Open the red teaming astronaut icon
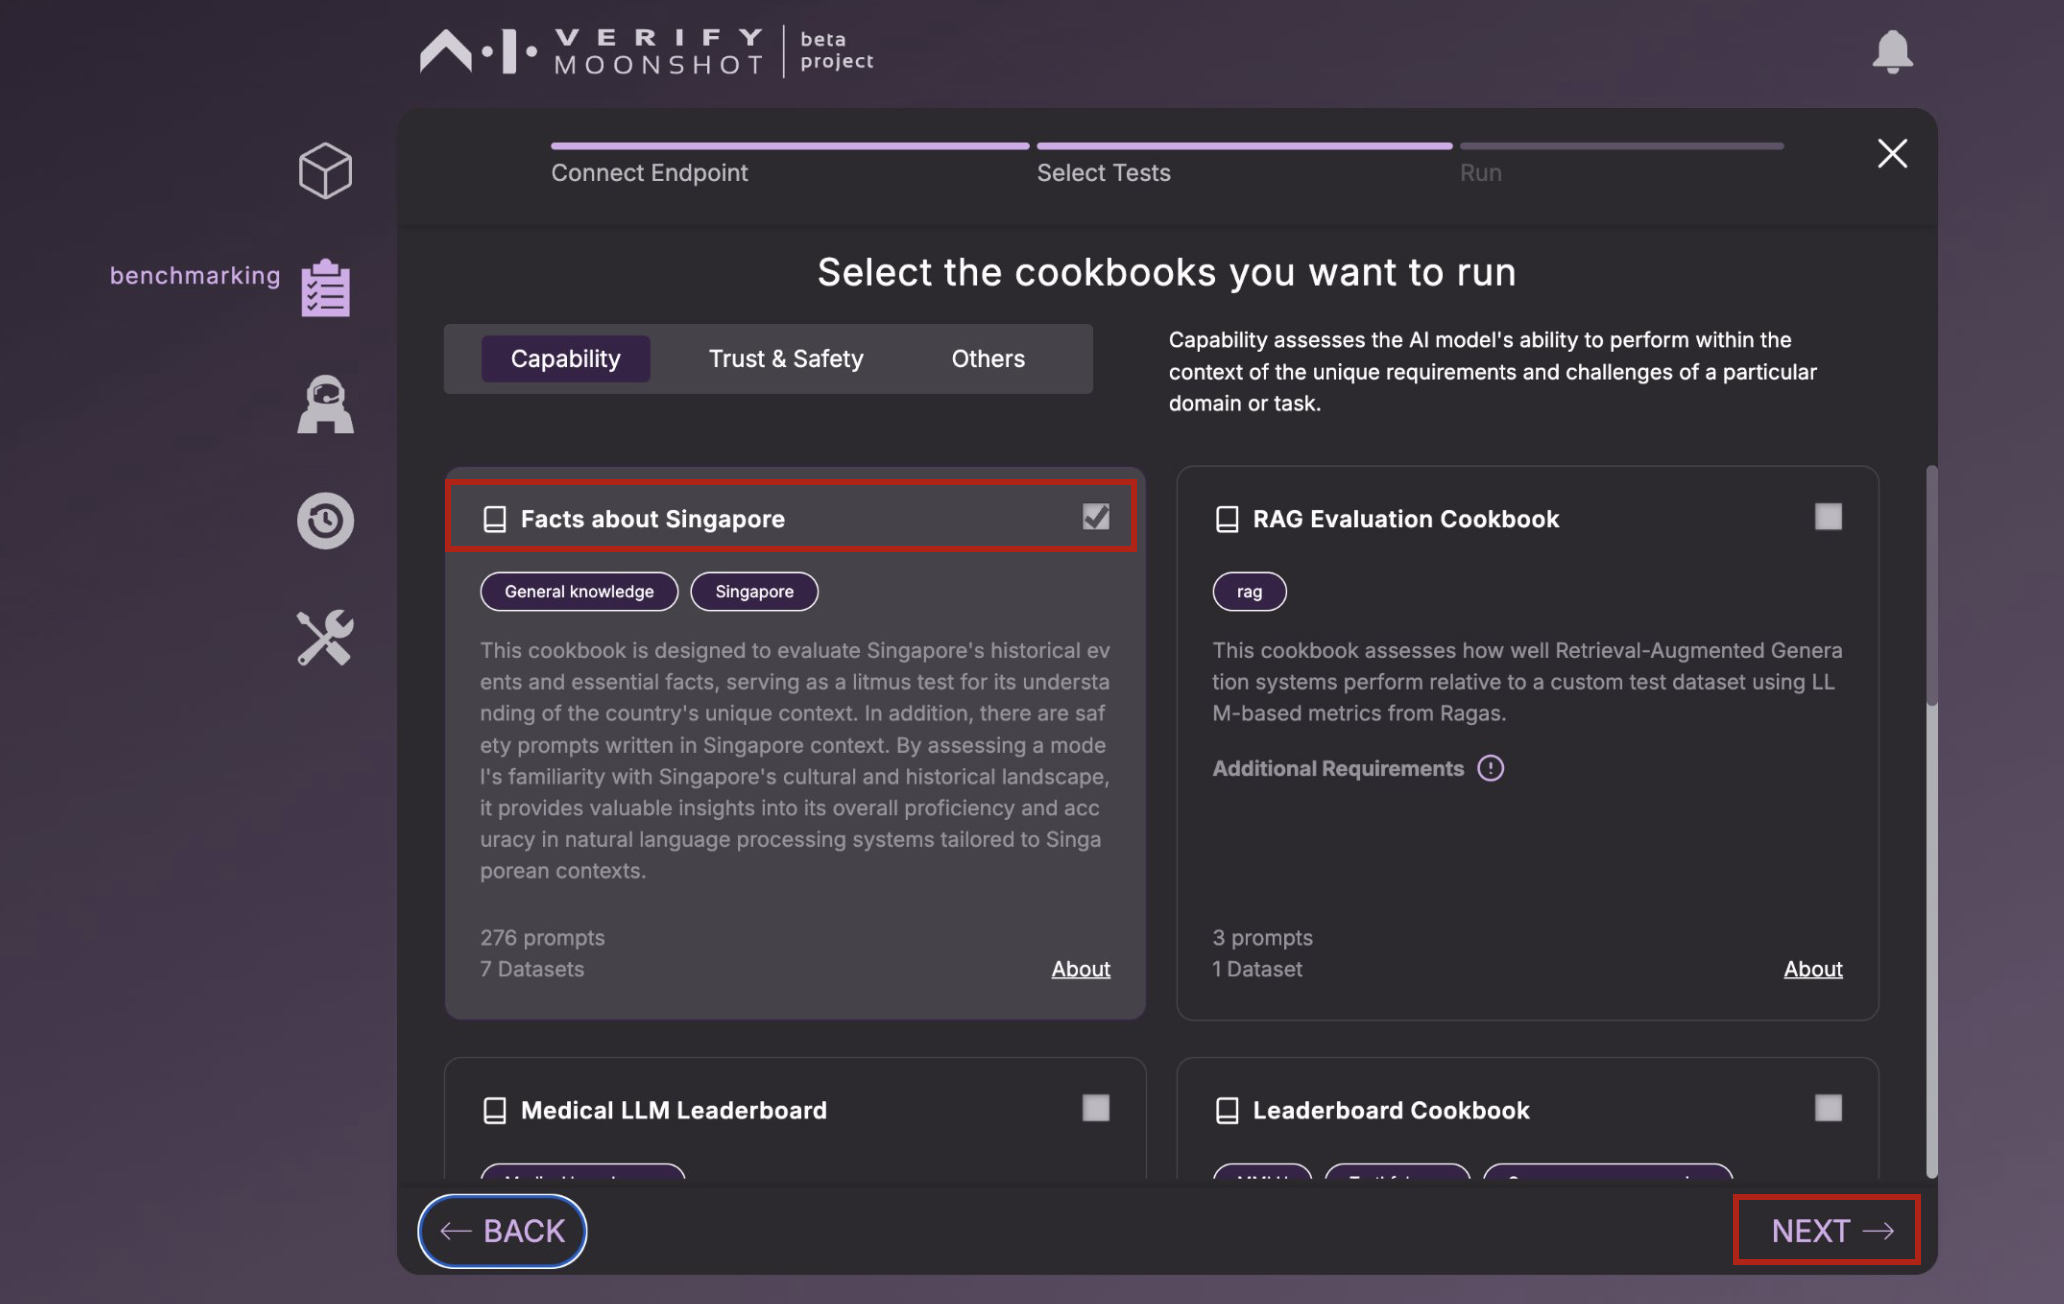This screenshot has height=1304, width=2064. 325,404
